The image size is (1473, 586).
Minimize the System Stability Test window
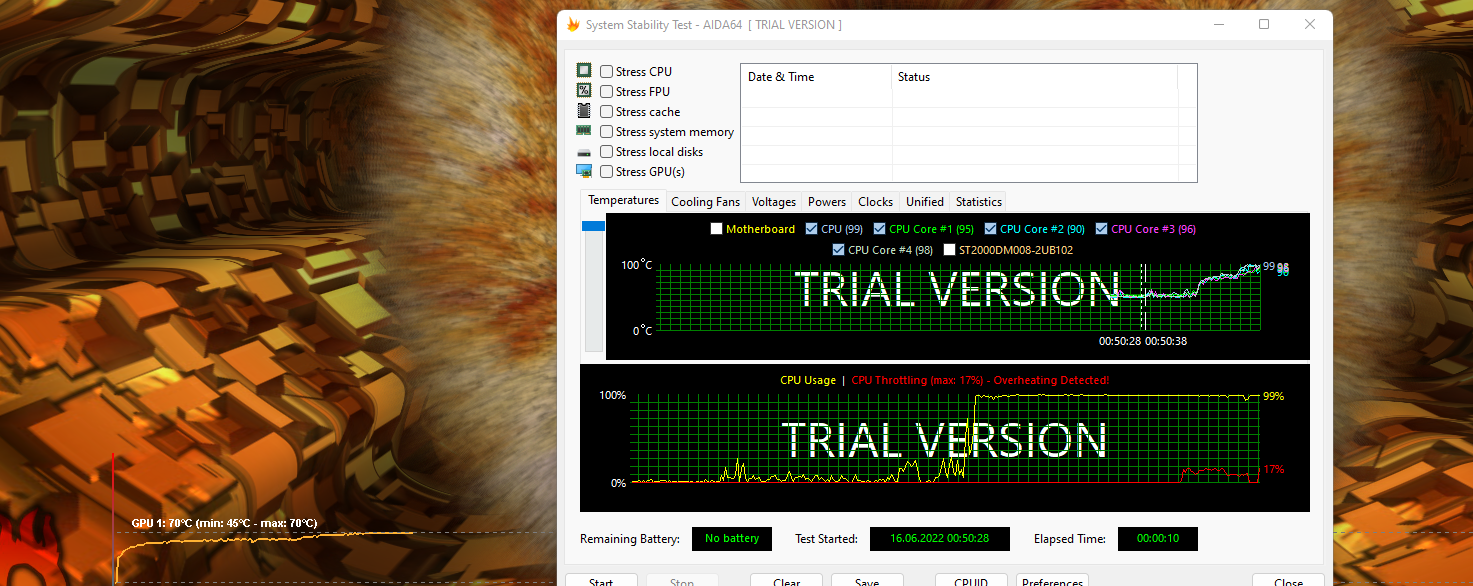(x=1218, y=24)
